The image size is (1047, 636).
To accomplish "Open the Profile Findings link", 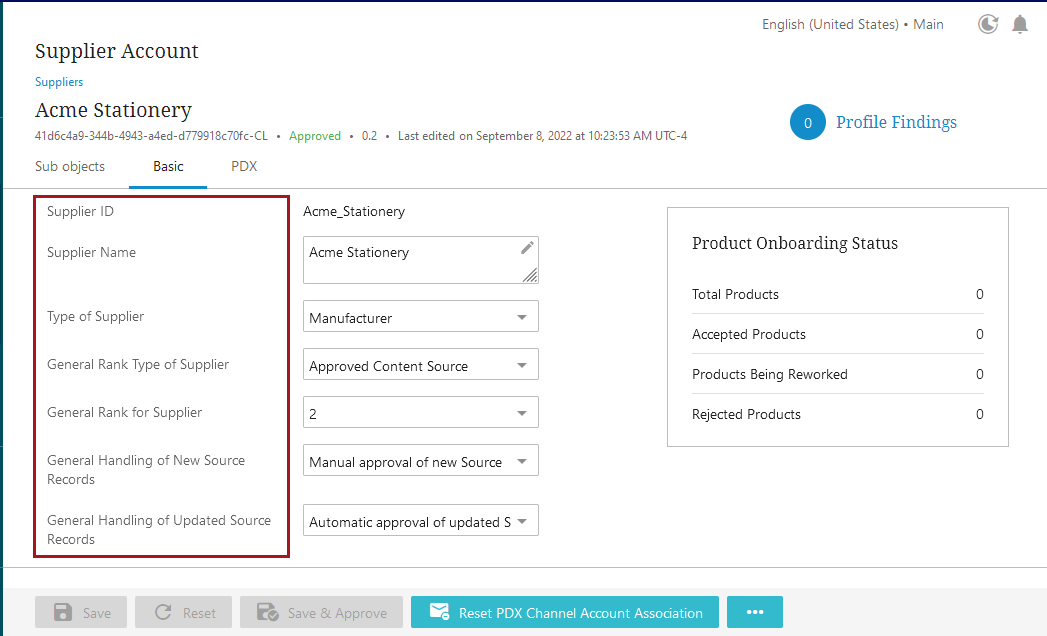I will click(896, 122).
